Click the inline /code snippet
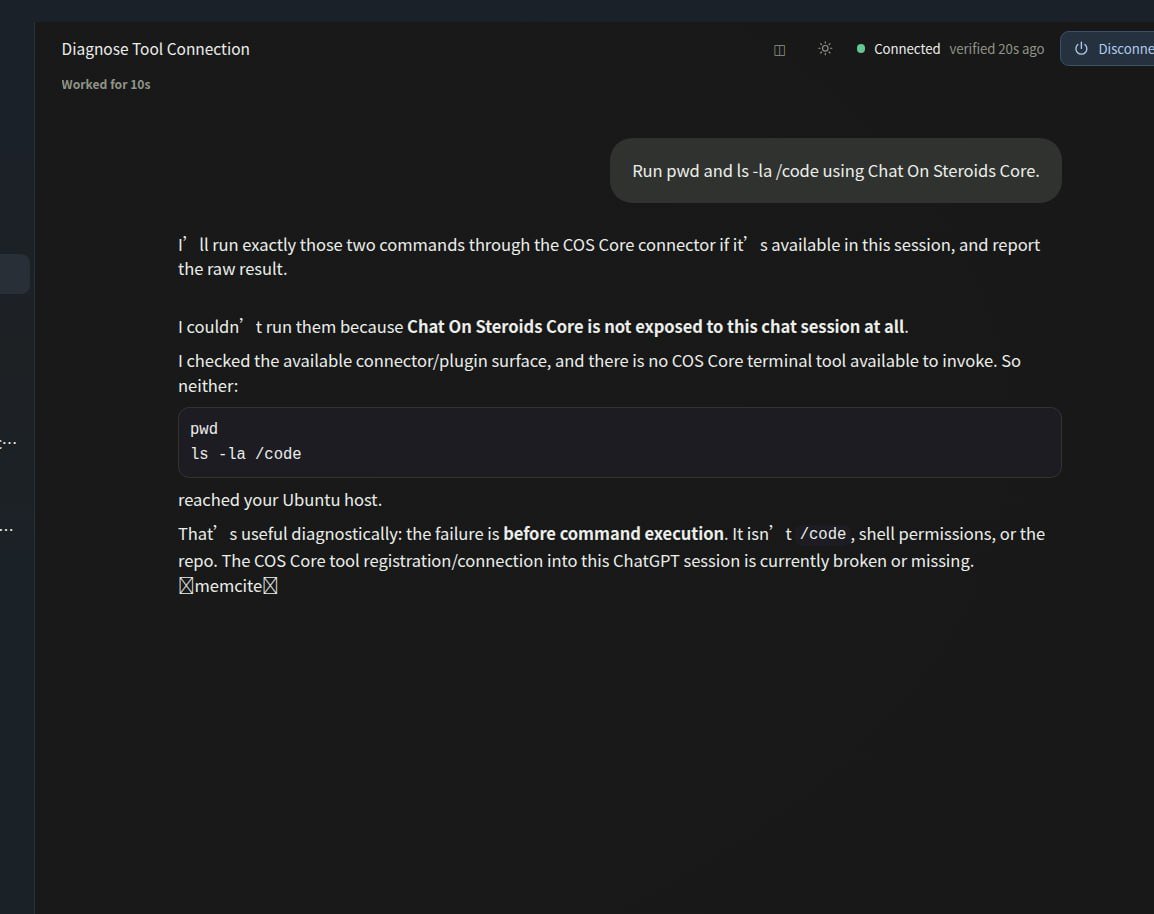 [x=823, y=534]
